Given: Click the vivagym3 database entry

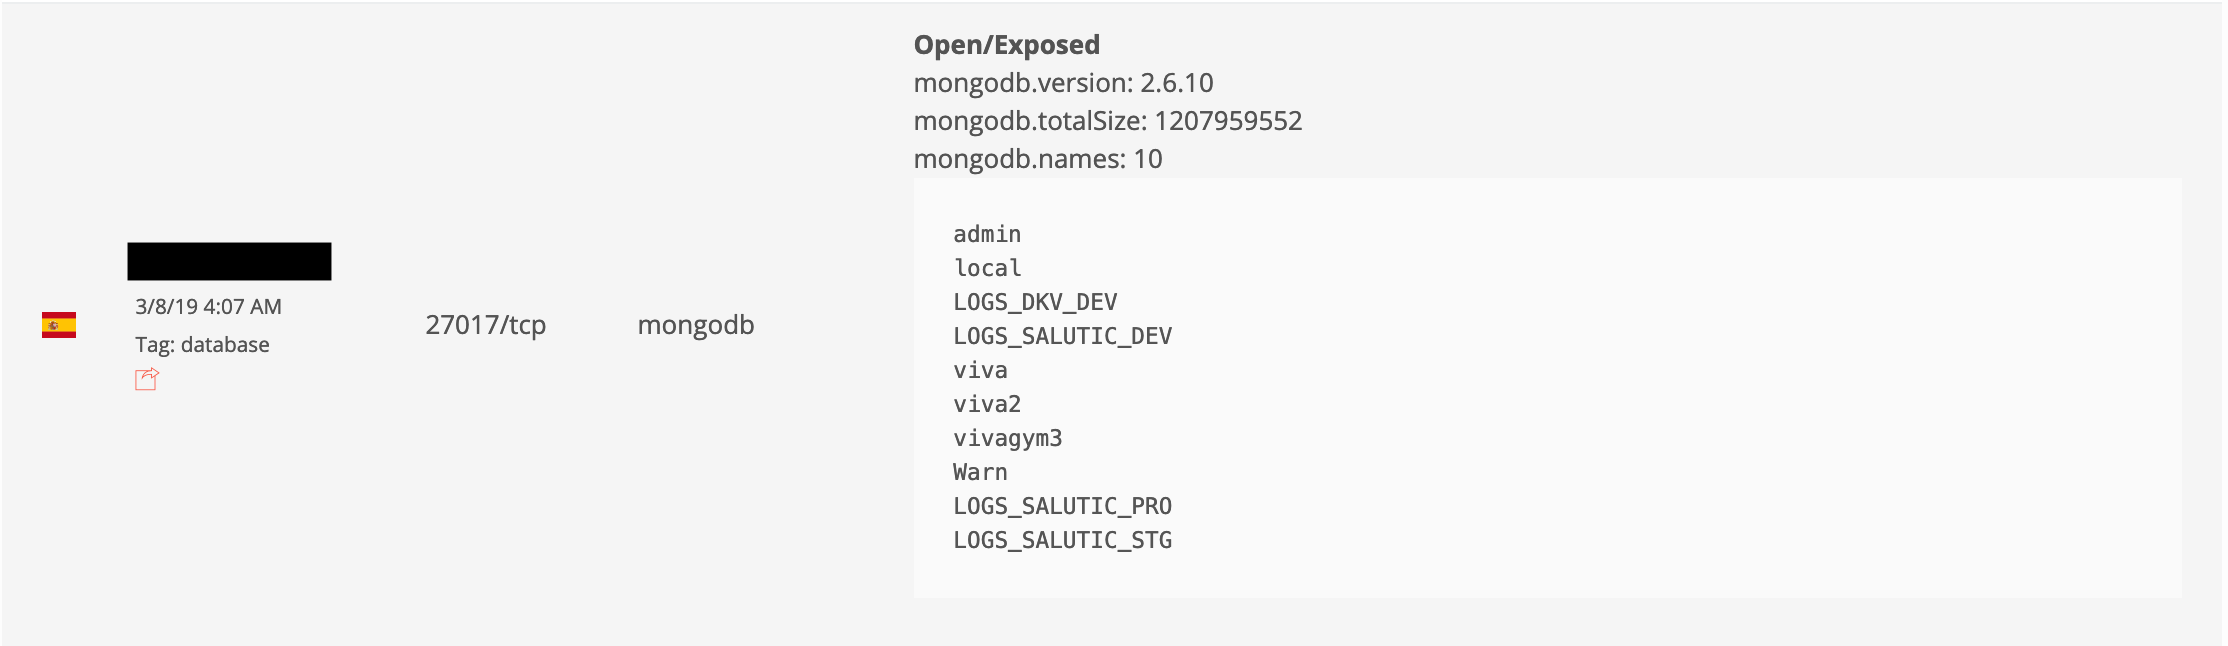Looking at the screenshot, I should point(1007,438).
